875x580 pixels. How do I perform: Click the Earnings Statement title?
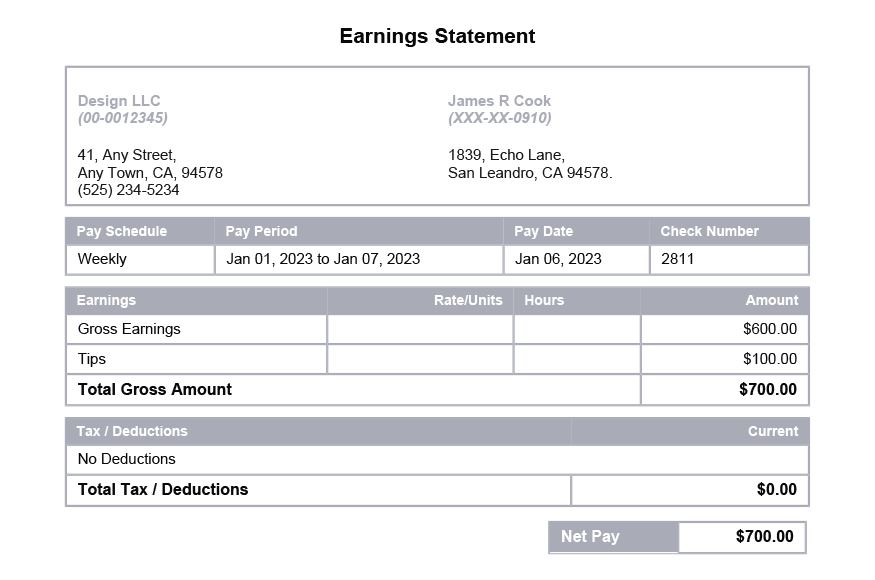pyautogui.click(x=437, y=37)
